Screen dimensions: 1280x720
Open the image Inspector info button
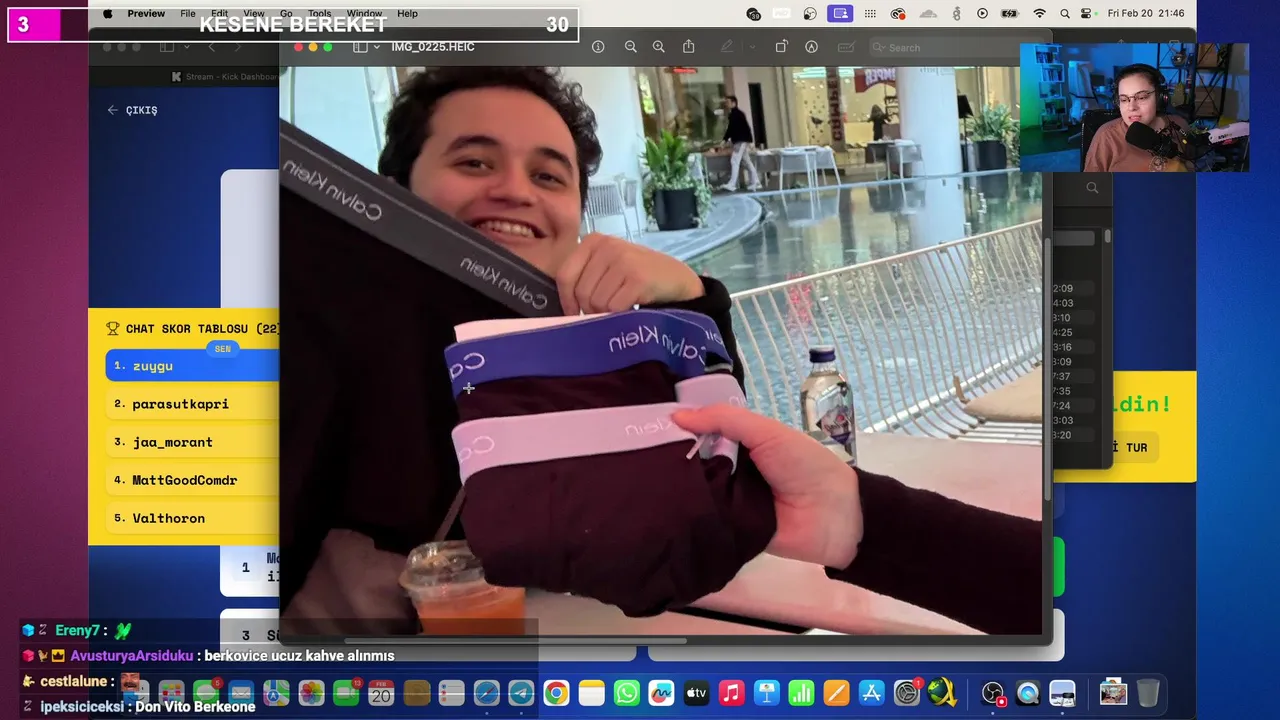tap(598, 47)
